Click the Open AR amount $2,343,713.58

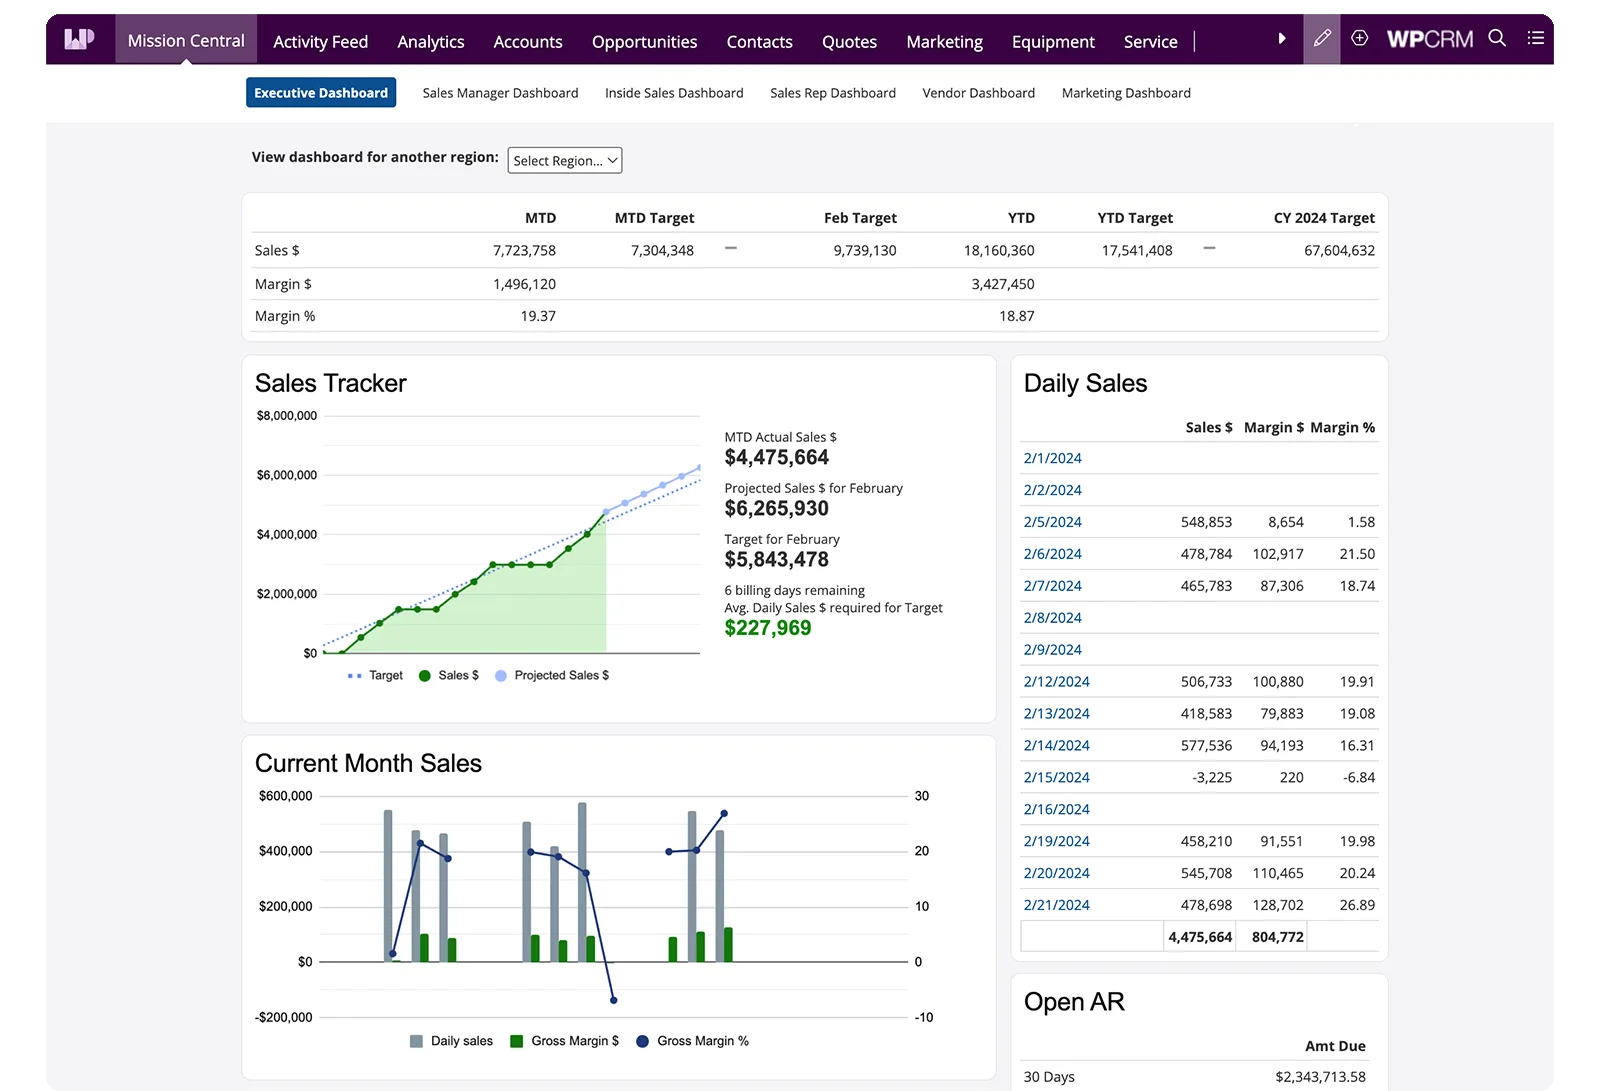point(1320,1077)
